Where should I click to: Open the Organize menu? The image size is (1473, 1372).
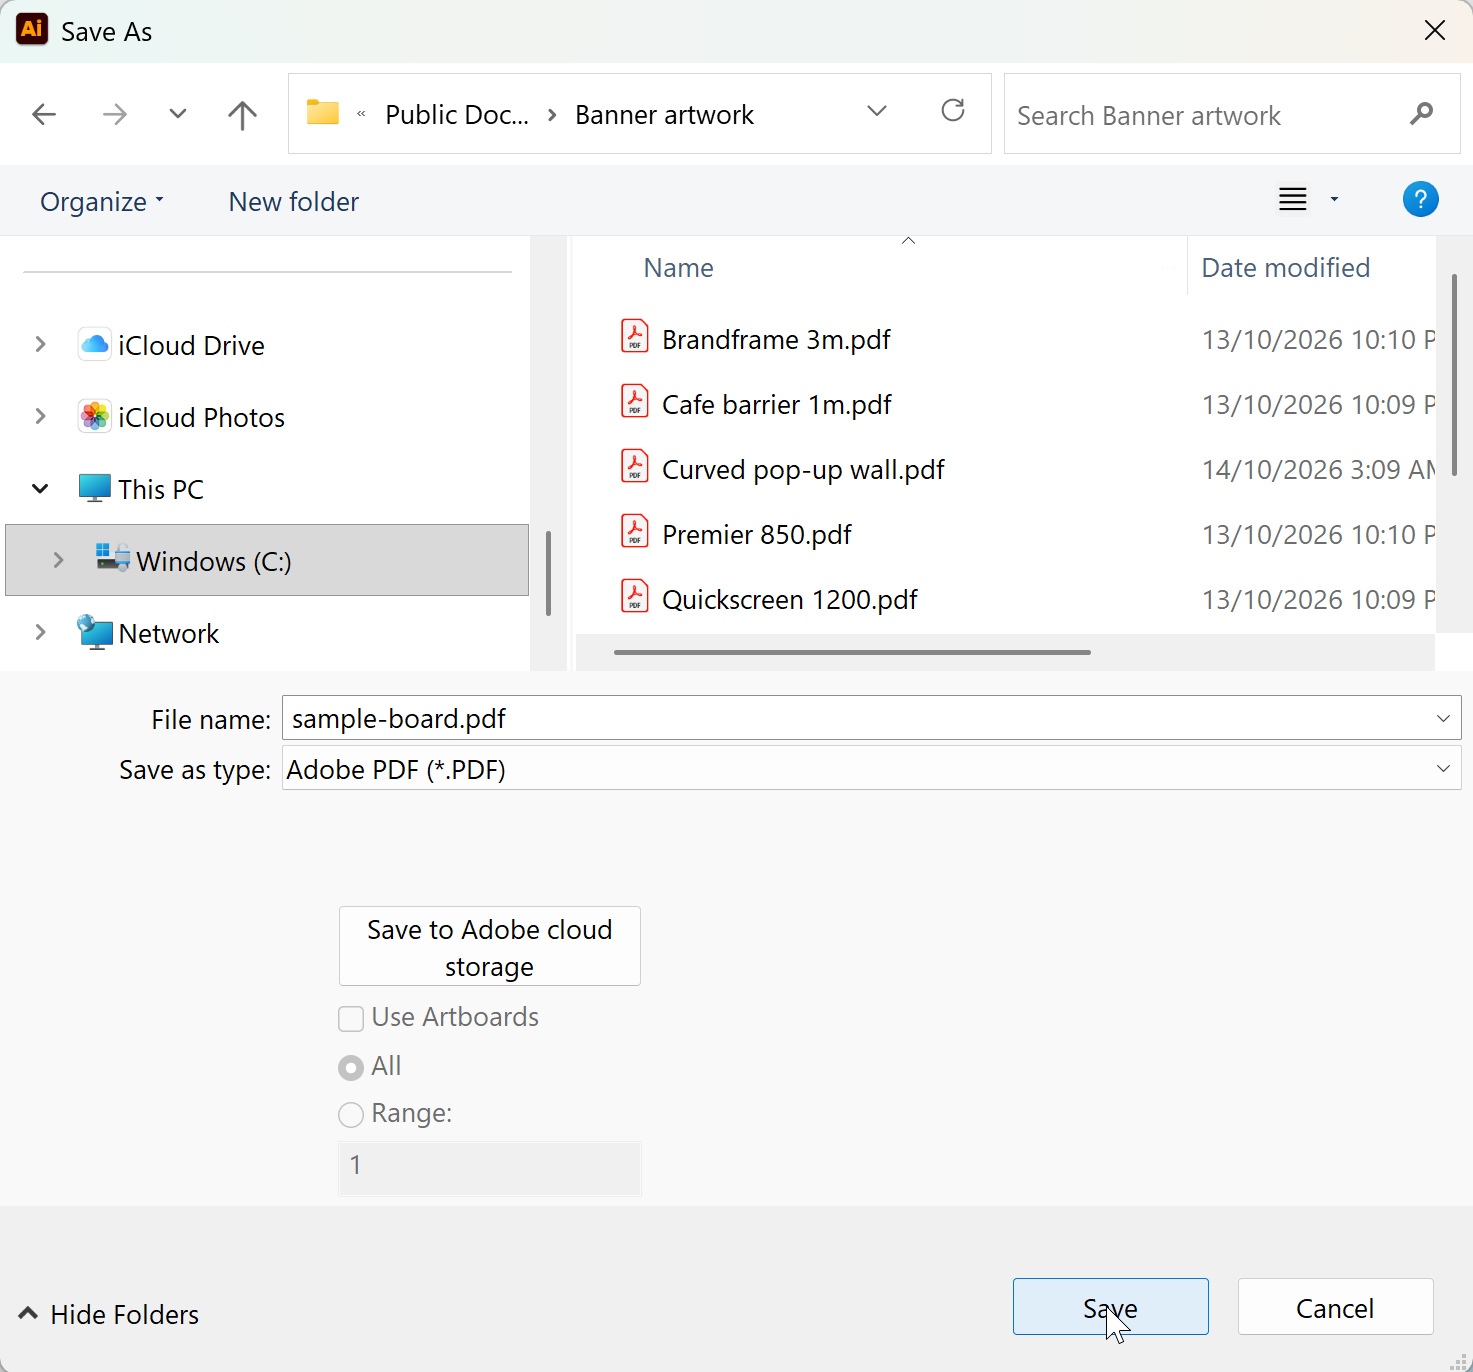click(102, 202)
